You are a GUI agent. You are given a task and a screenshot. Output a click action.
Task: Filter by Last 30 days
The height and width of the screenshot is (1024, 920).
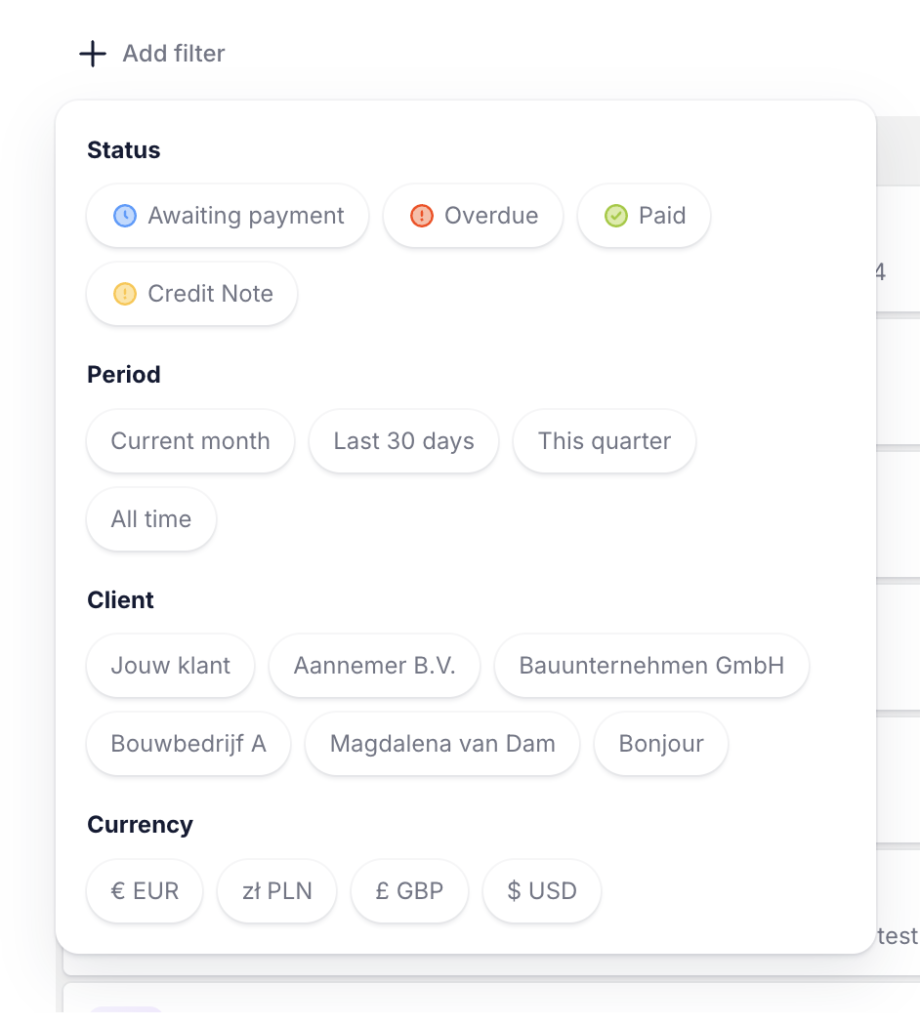coord(404,441)
